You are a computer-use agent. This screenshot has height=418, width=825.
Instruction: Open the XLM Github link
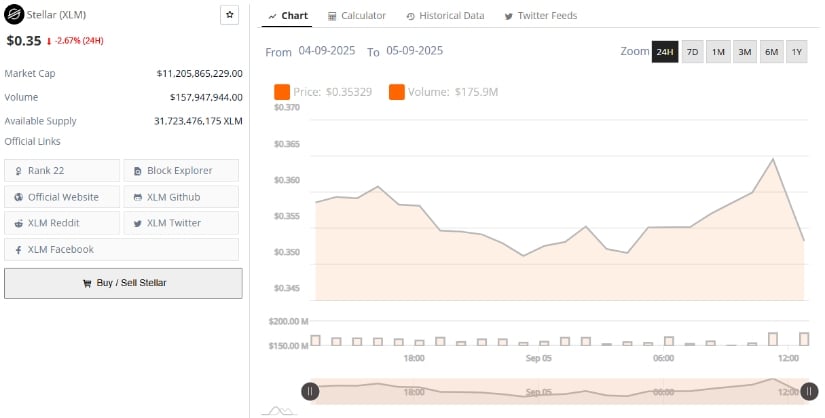click(x=181, y=197)
